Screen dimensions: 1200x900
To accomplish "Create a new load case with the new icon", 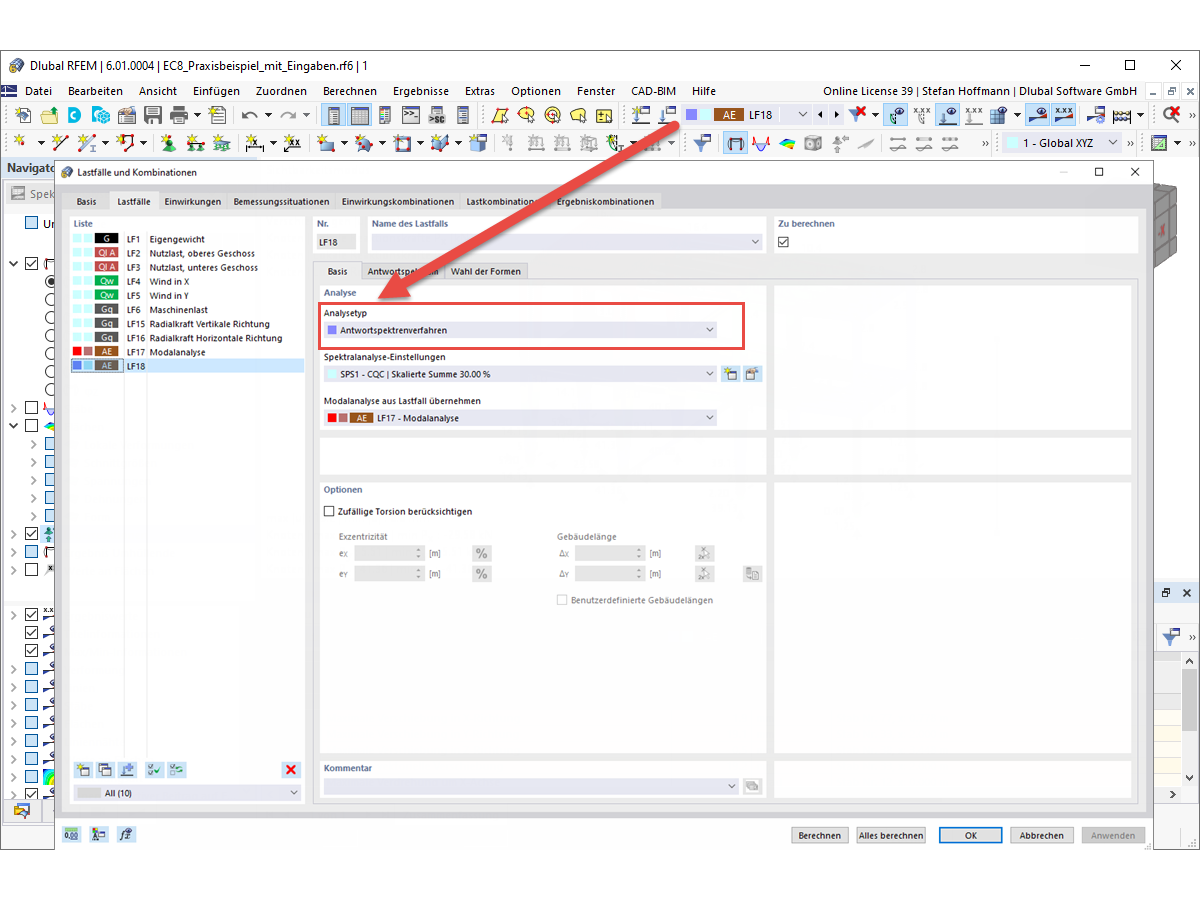I will [82, 769].
